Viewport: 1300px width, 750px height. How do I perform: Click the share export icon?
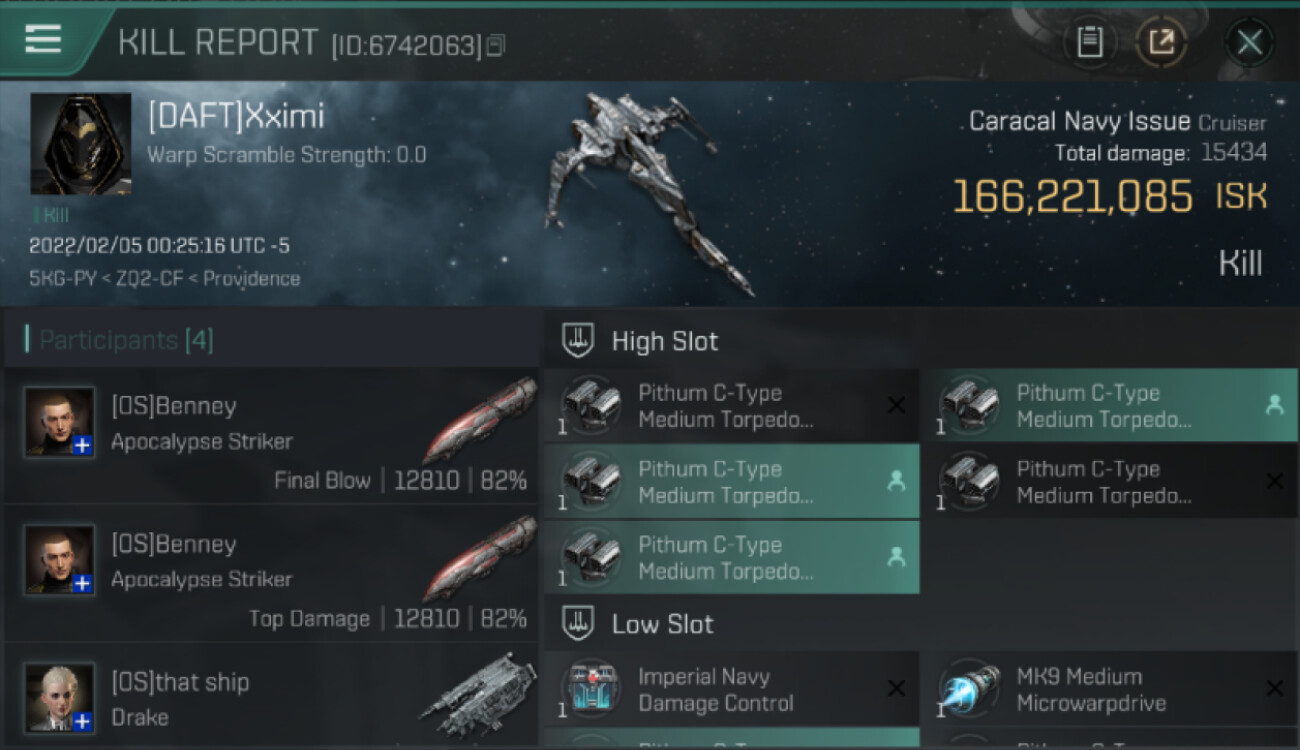pyautogui.click(x=1161, y=42)
